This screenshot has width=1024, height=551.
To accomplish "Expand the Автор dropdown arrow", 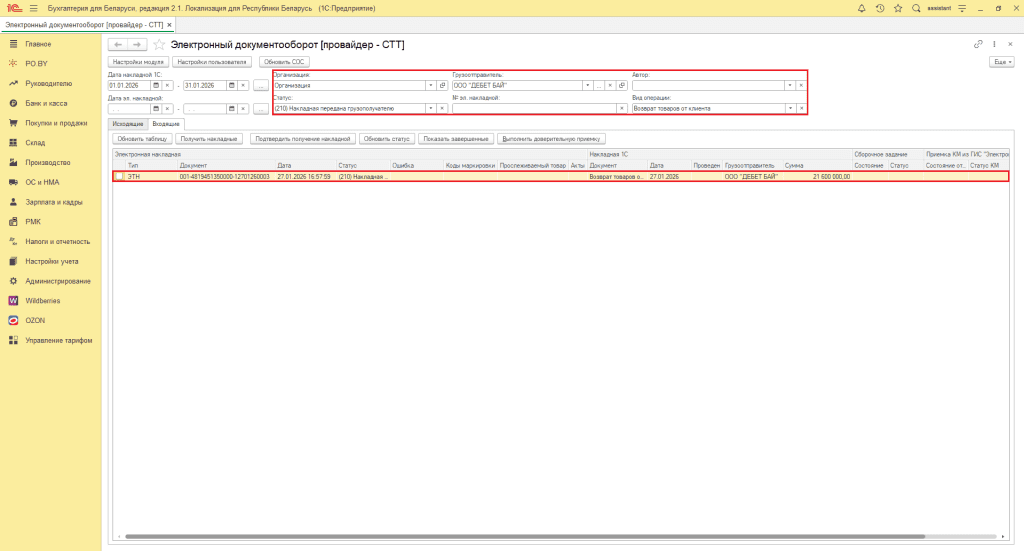I will tap(789, 85).
